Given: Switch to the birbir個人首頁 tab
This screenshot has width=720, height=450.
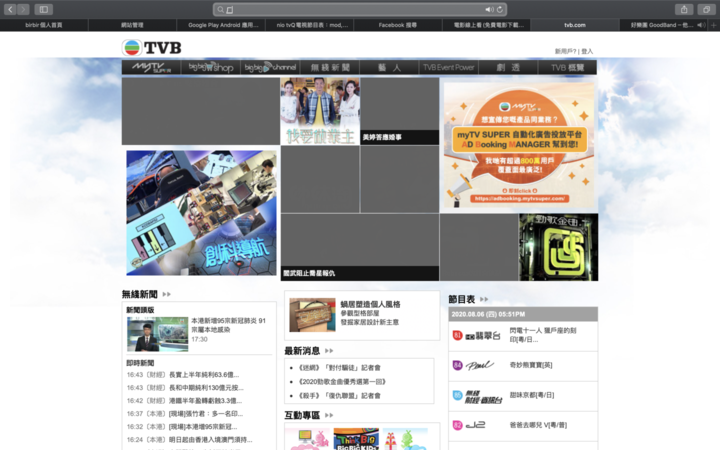Looking at the screenshot, I should tap(44, 25).
